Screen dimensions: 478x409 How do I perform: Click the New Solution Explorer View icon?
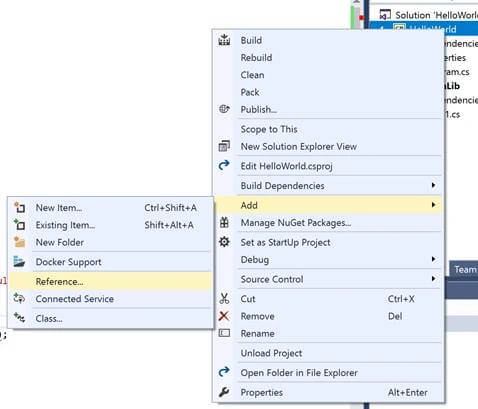click(224, 146)
